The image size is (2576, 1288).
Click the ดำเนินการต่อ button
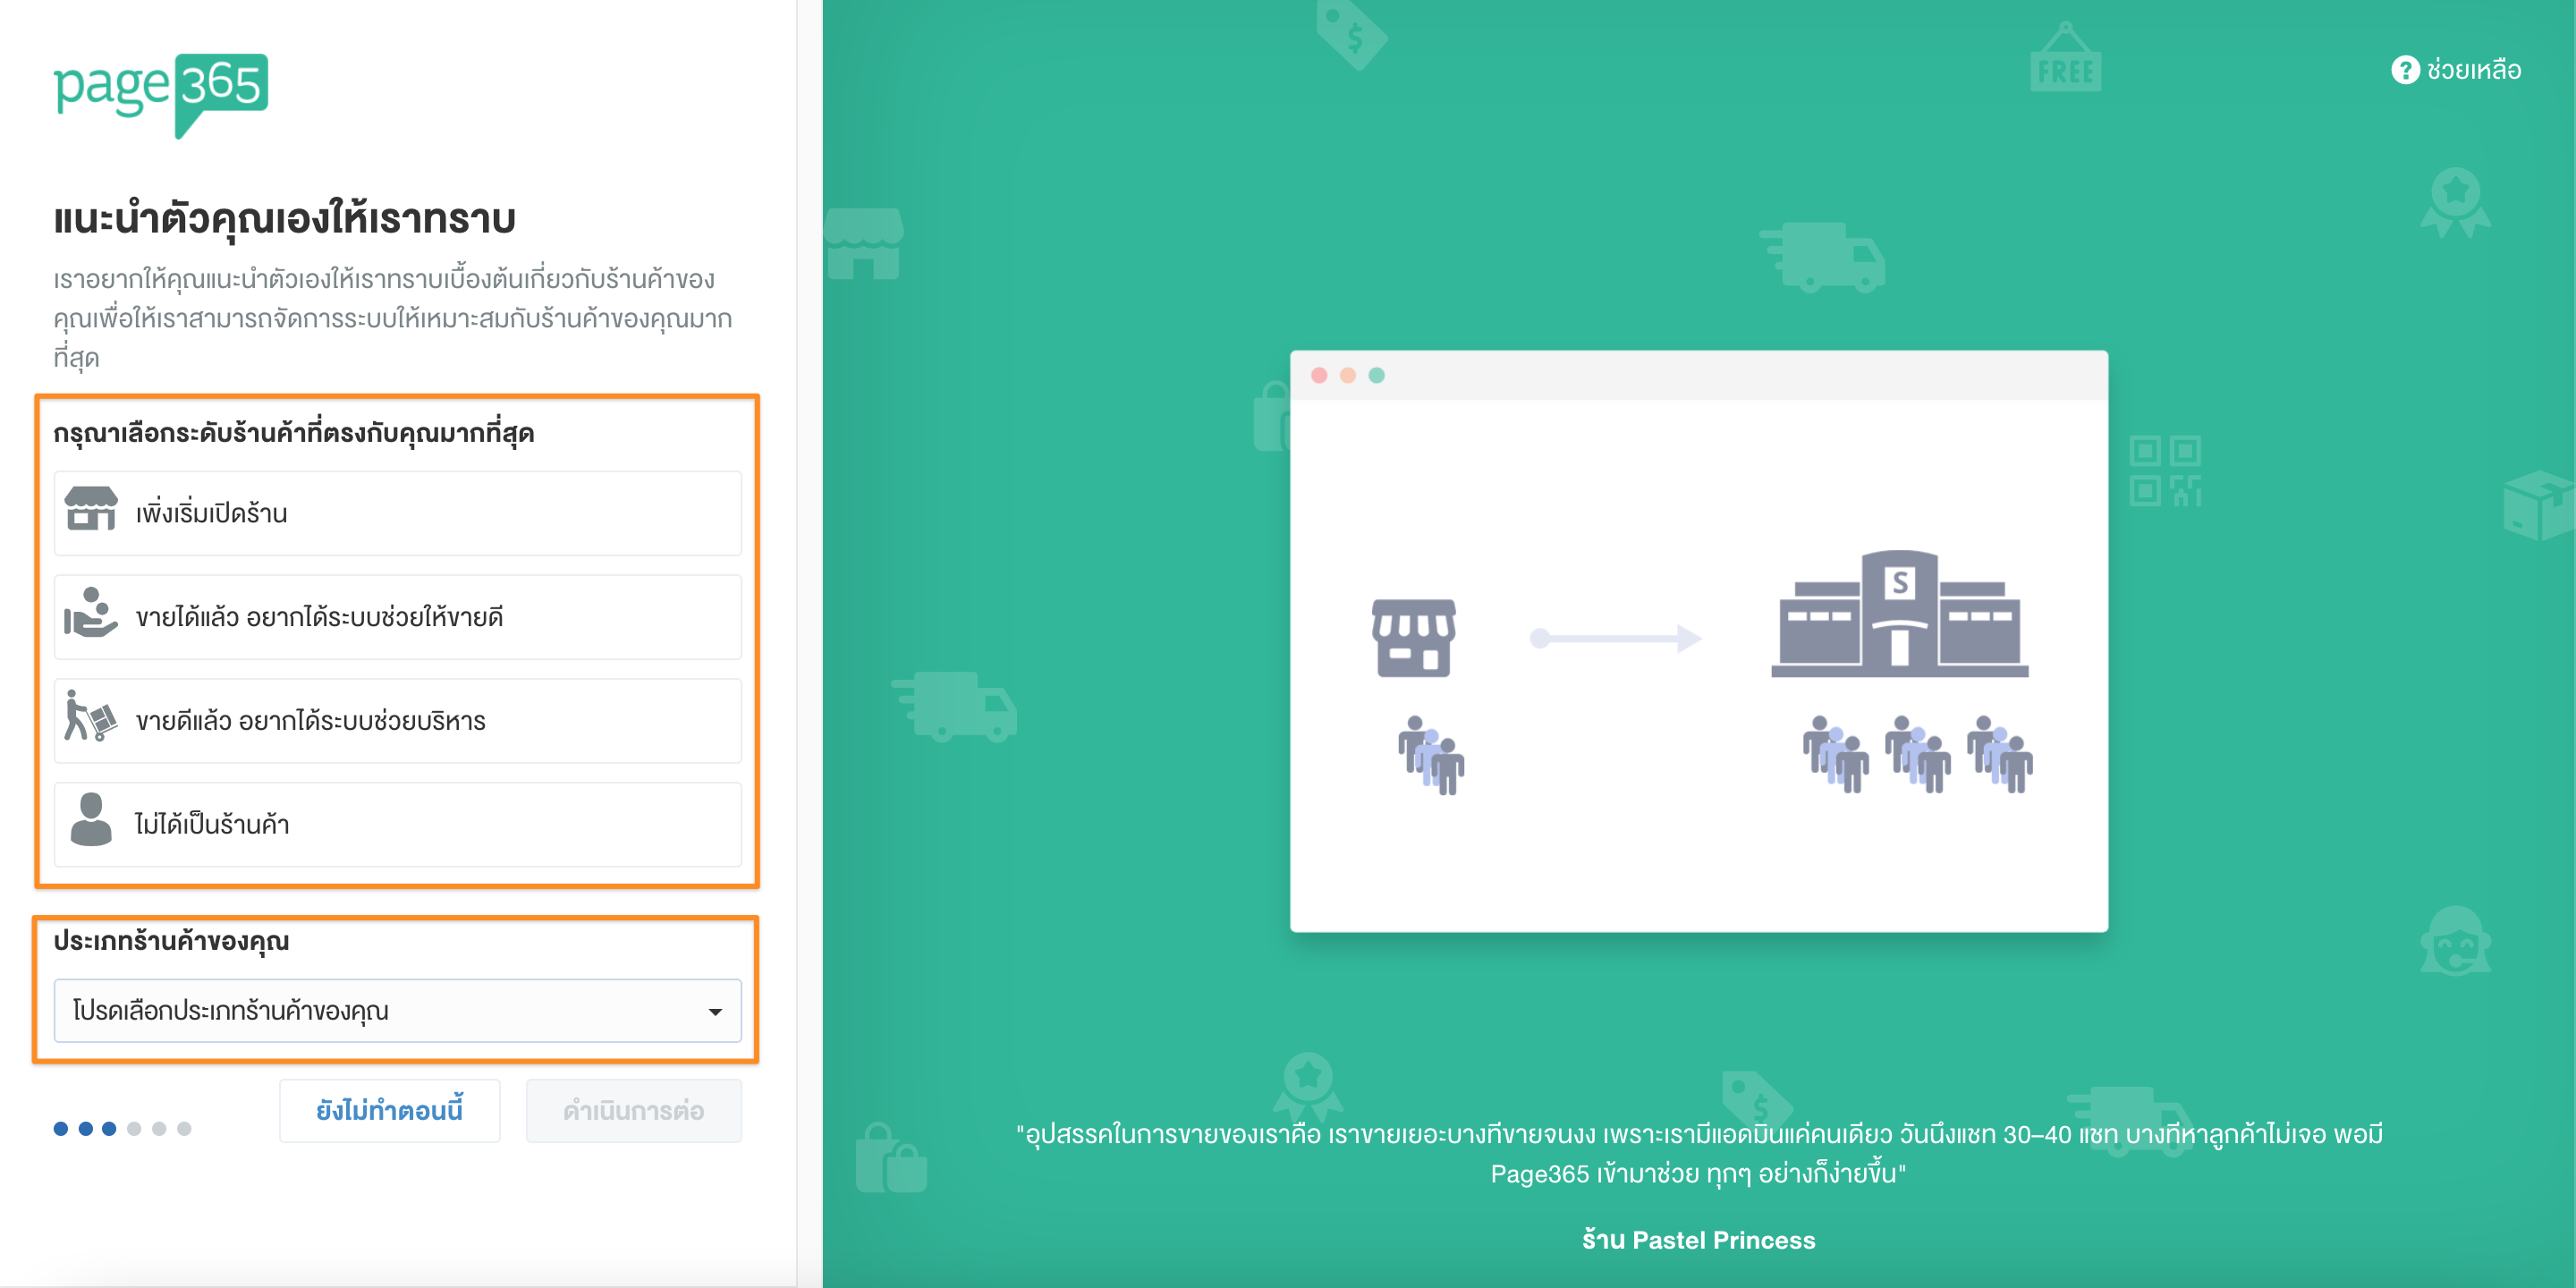point(634,1110)
